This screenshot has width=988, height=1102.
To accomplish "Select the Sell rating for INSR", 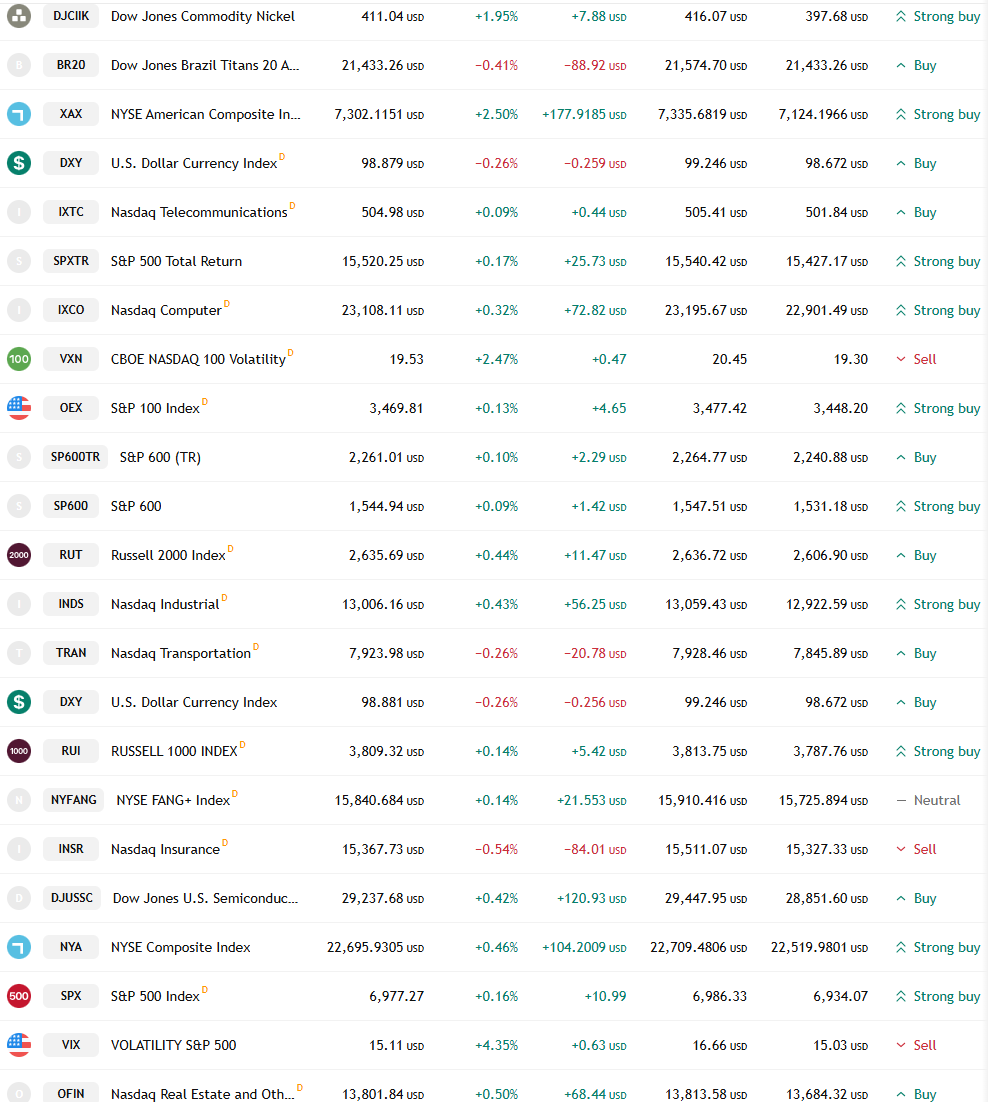I will 916,849.
